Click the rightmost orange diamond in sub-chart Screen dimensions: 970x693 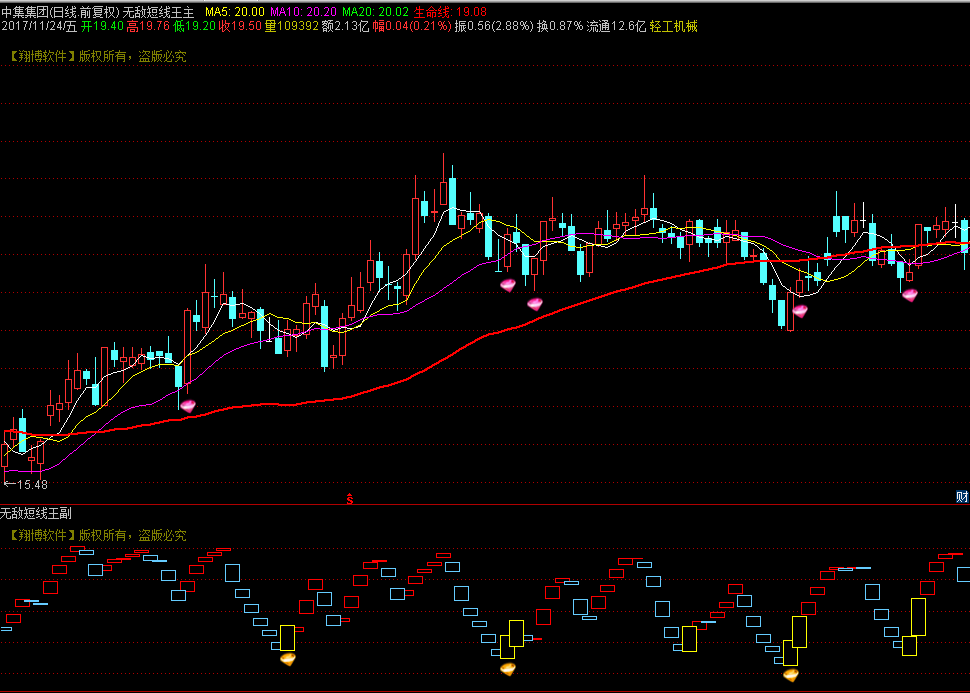[791, 674]
